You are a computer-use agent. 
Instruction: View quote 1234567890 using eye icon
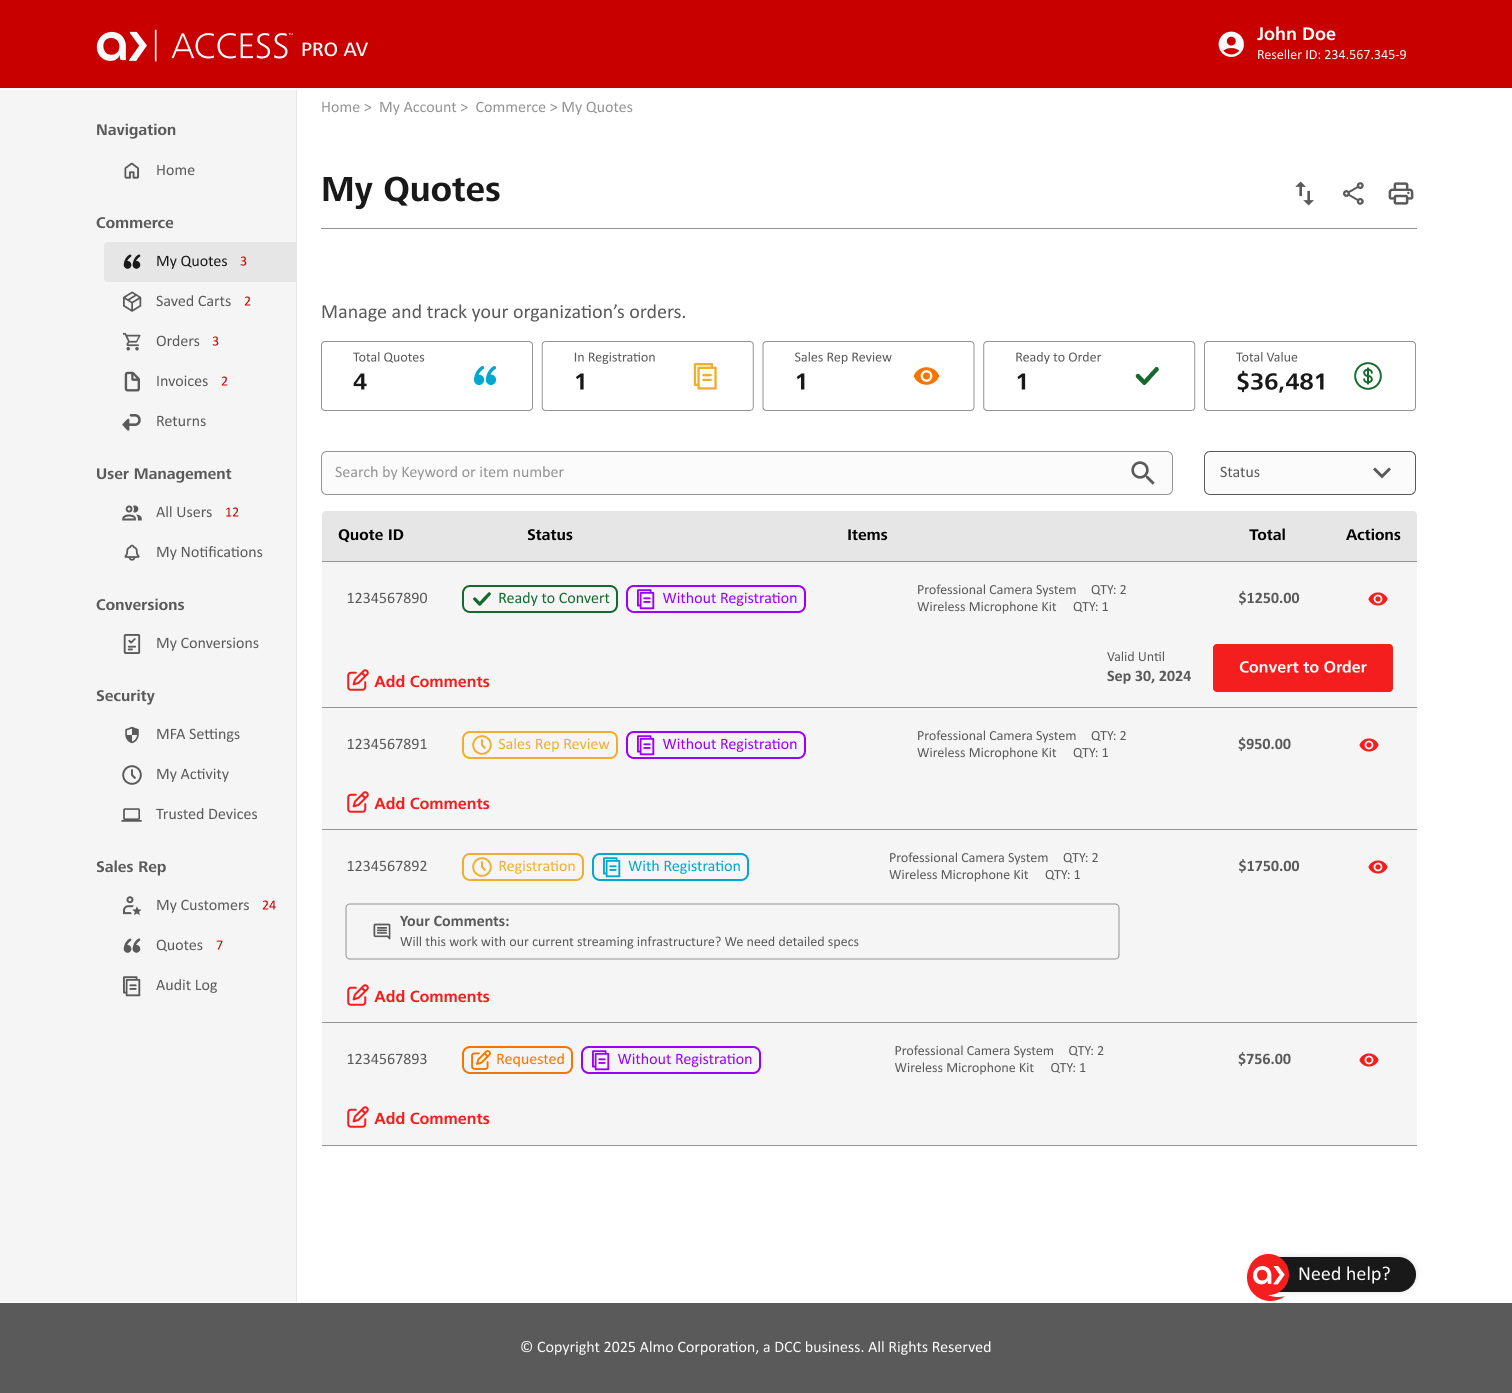(x=1378, y=599)
